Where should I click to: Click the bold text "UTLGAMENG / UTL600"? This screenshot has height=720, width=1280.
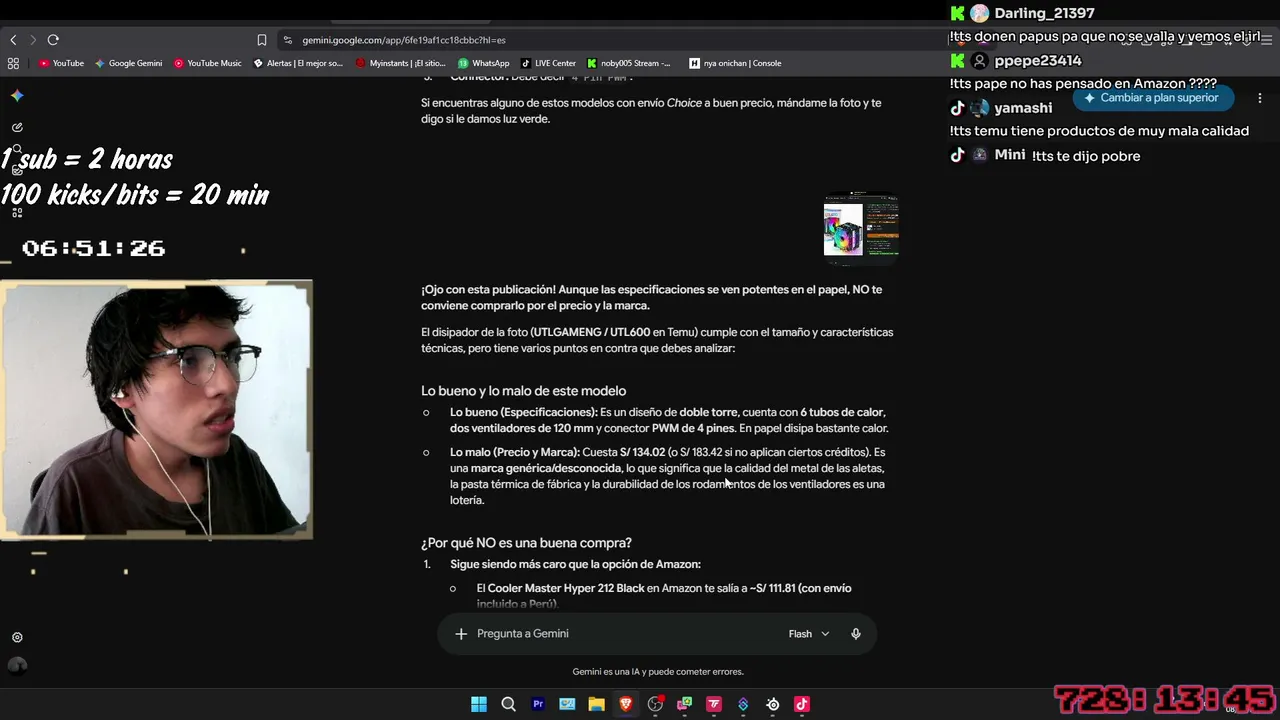tap(592, 332)
